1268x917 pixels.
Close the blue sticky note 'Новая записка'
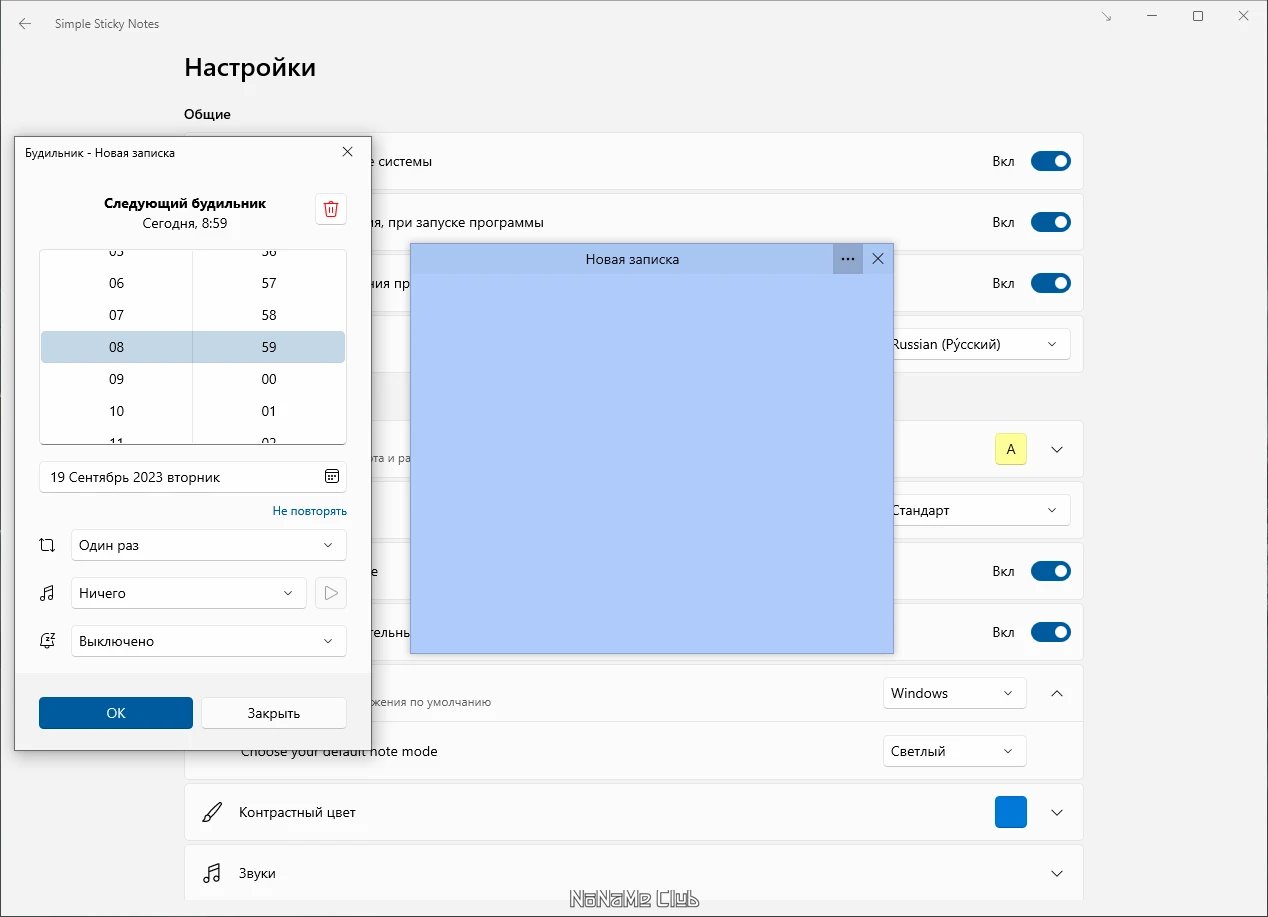click(878, 259)
